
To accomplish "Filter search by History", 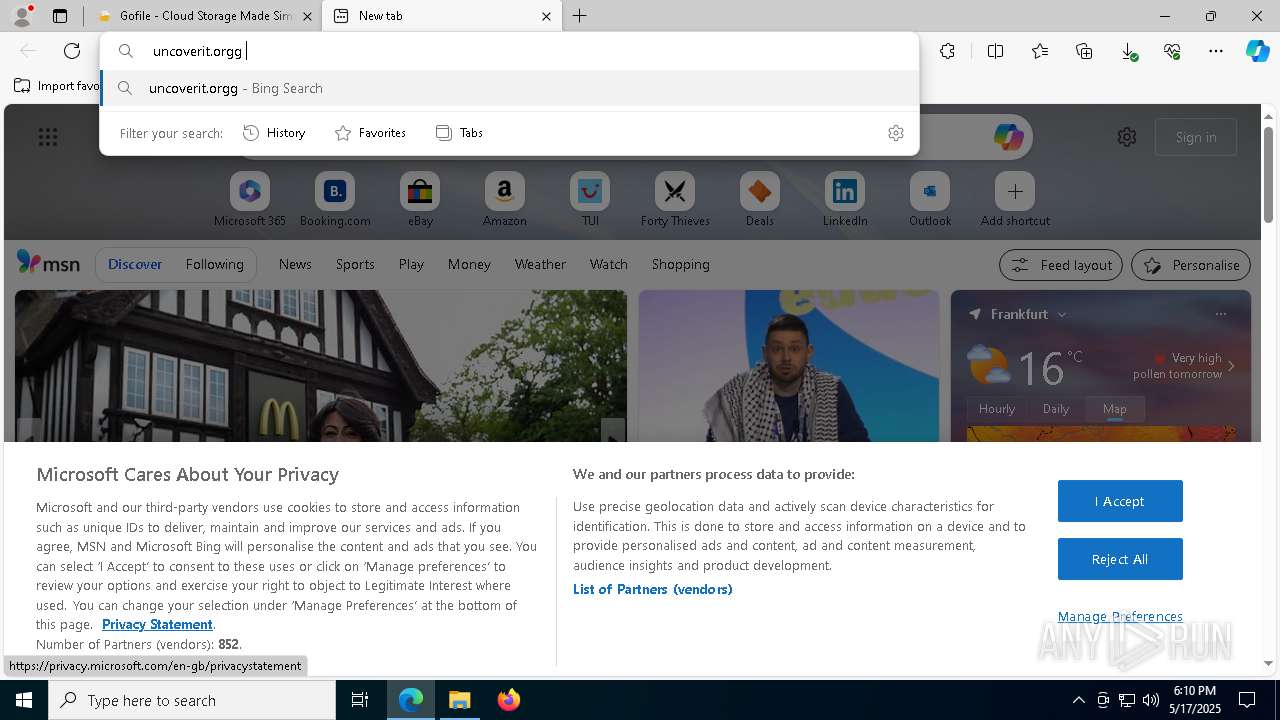I will tap(274, 133).
